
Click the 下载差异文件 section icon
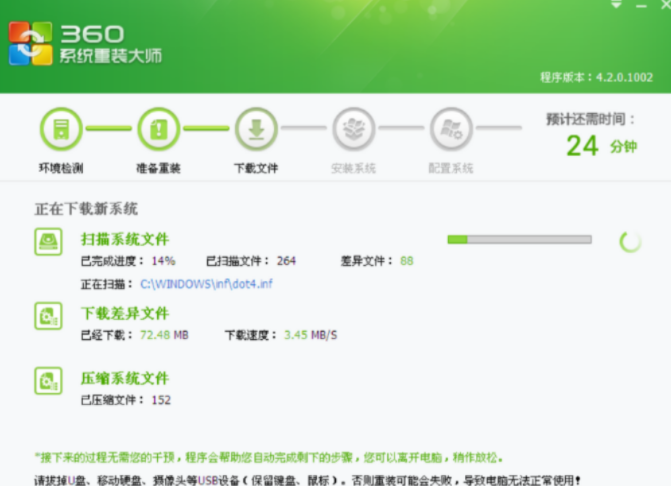coord(48,316)
